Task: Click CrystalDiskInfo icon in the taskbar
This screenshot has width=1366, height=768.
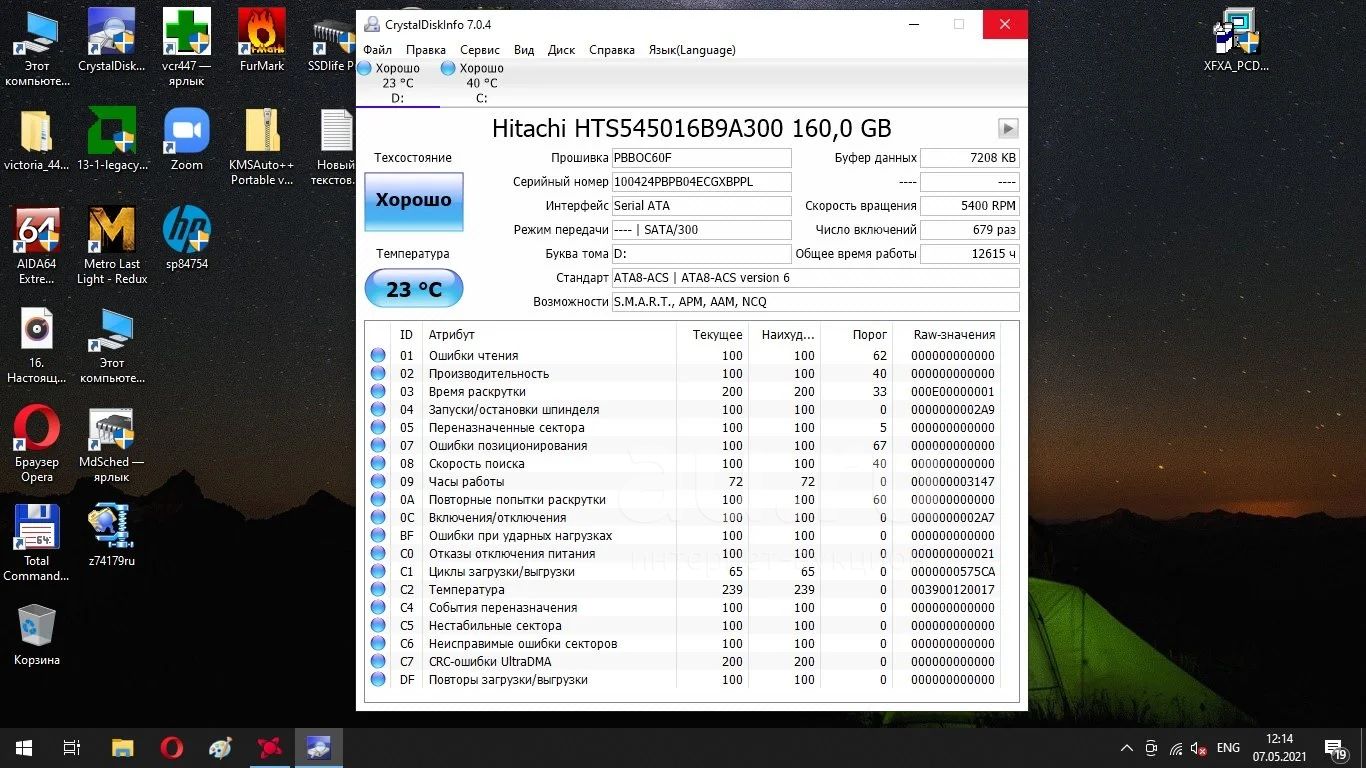Action: pyautogui.click(x=319, y=747)
